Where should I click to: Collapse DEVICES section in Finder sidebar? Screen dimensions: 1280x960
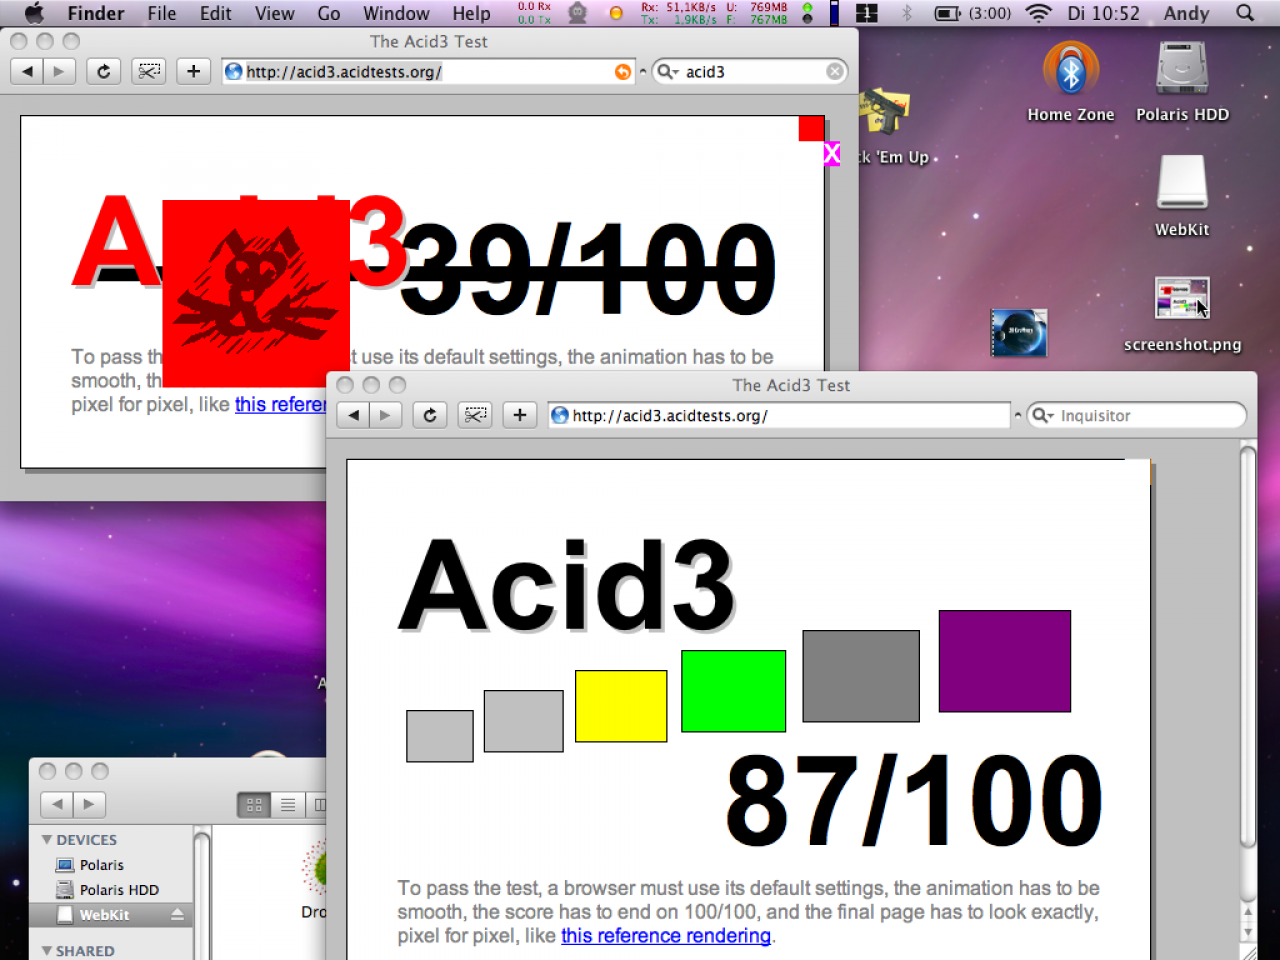[x=47, y=840]
